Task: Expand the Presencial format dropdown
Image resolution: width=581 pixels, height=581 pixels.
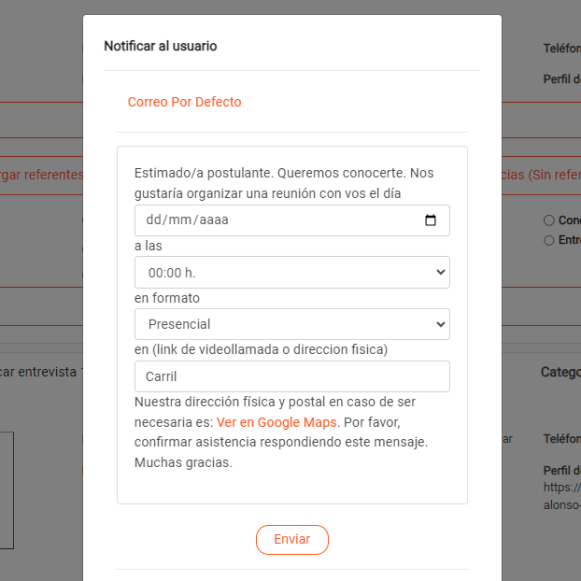Action: [x=292, y=324]
